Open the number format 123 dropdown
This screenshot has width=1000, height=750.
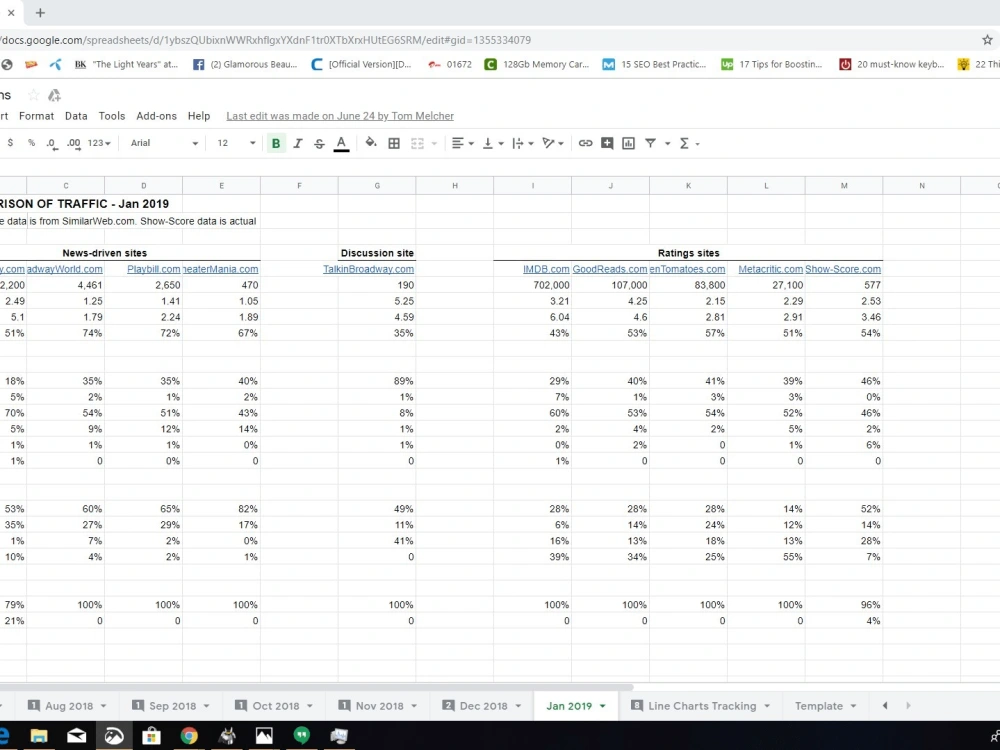click(x=99, y=143)
